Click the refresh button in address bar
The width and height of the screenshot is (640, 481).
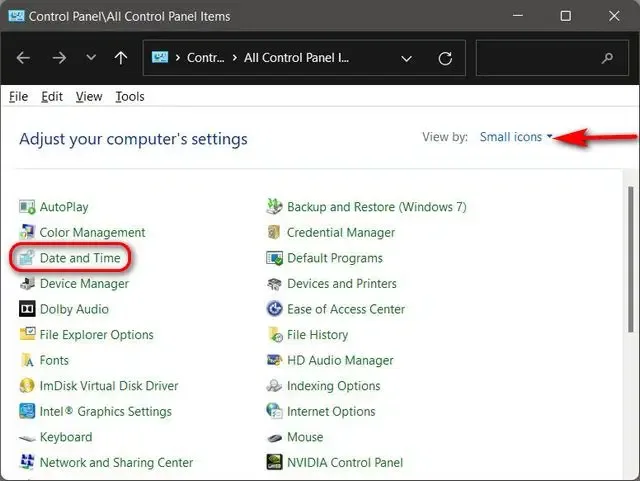click(445, 58)
